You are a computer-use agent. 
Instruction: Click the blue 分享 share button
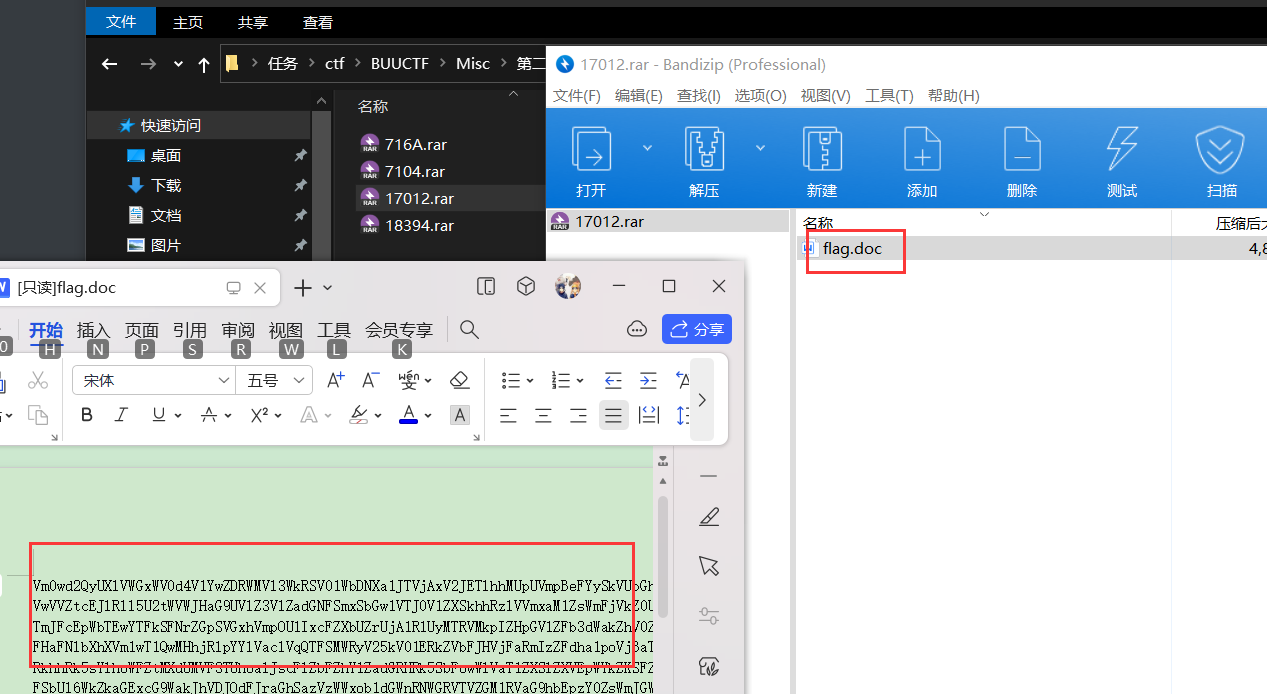point(697,329)
